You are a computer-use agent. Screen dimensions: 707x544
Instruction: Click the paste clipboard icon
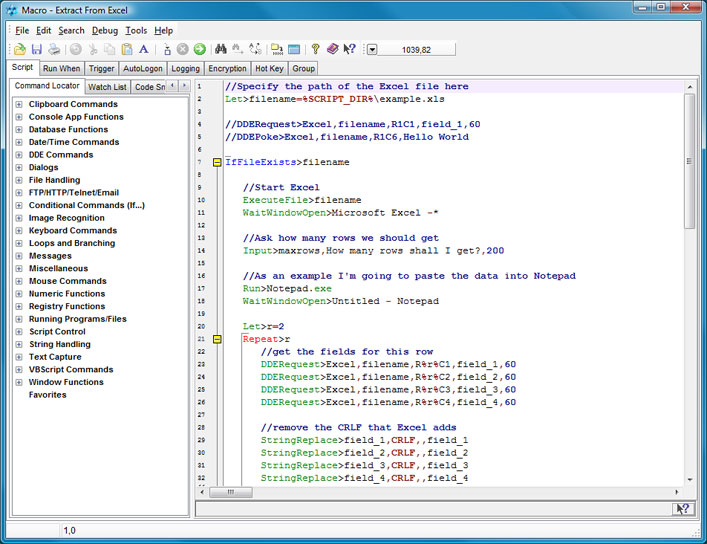[127, 49]
